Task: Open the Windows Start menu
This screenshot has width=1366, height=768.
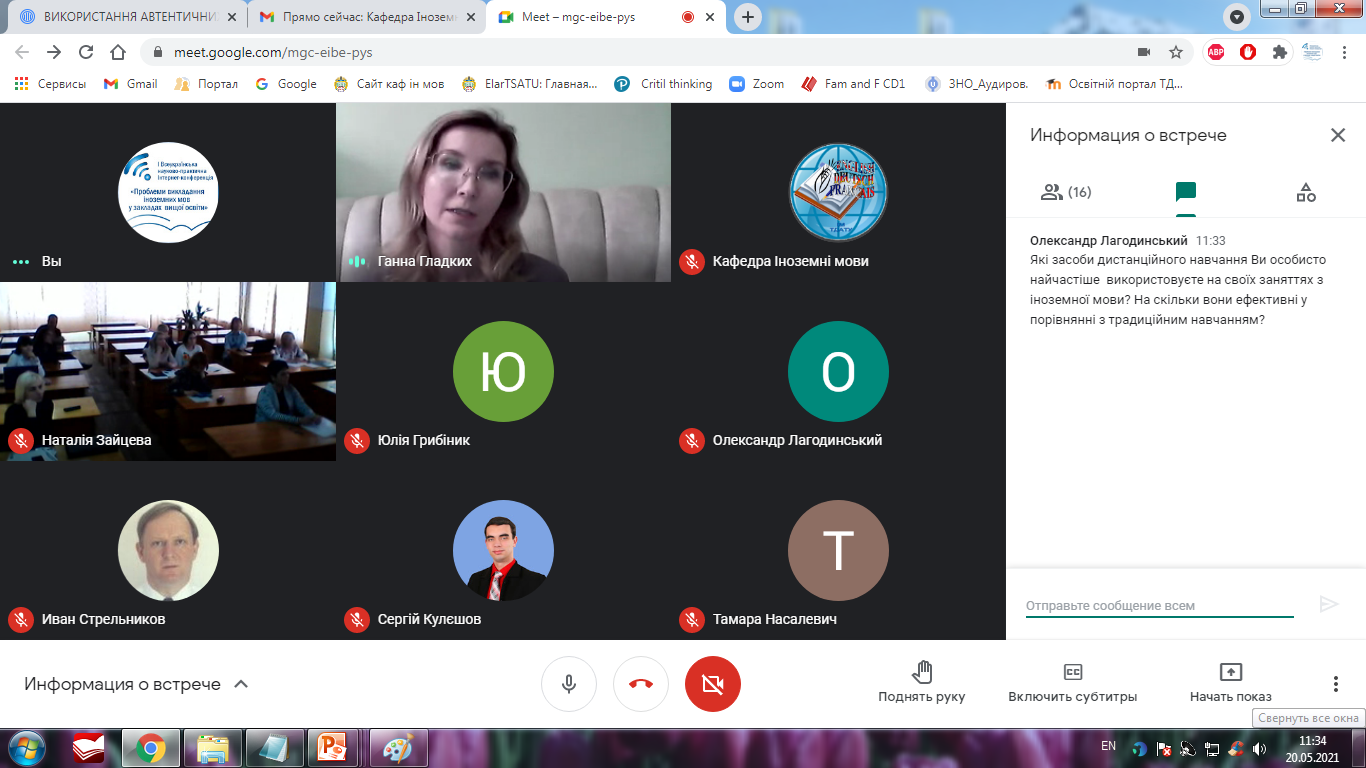Action: [x=26, y=748]
